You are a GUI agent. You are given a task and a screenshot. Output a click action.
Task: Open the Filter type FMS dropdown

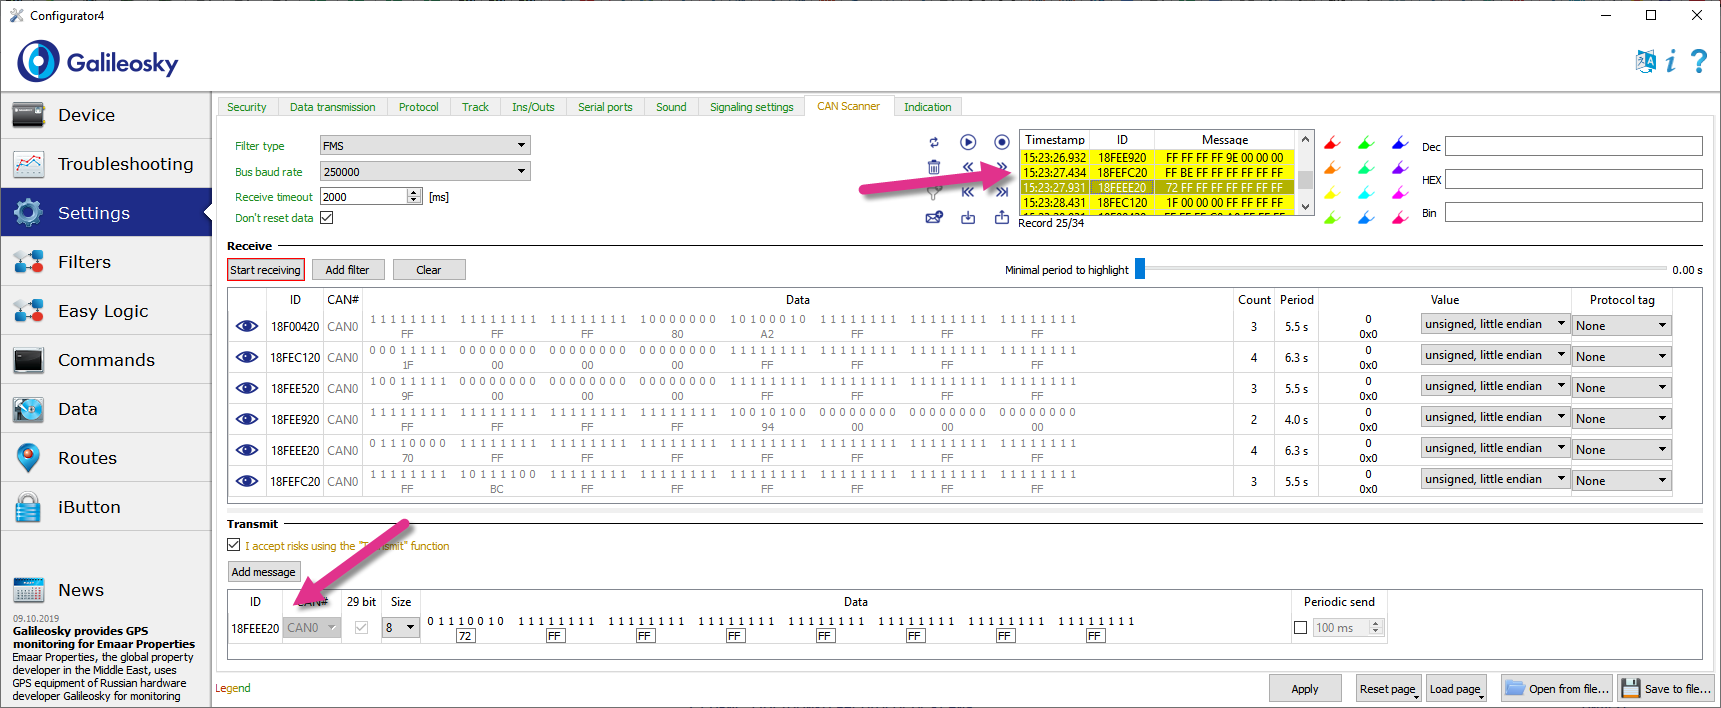click(425, 146)
